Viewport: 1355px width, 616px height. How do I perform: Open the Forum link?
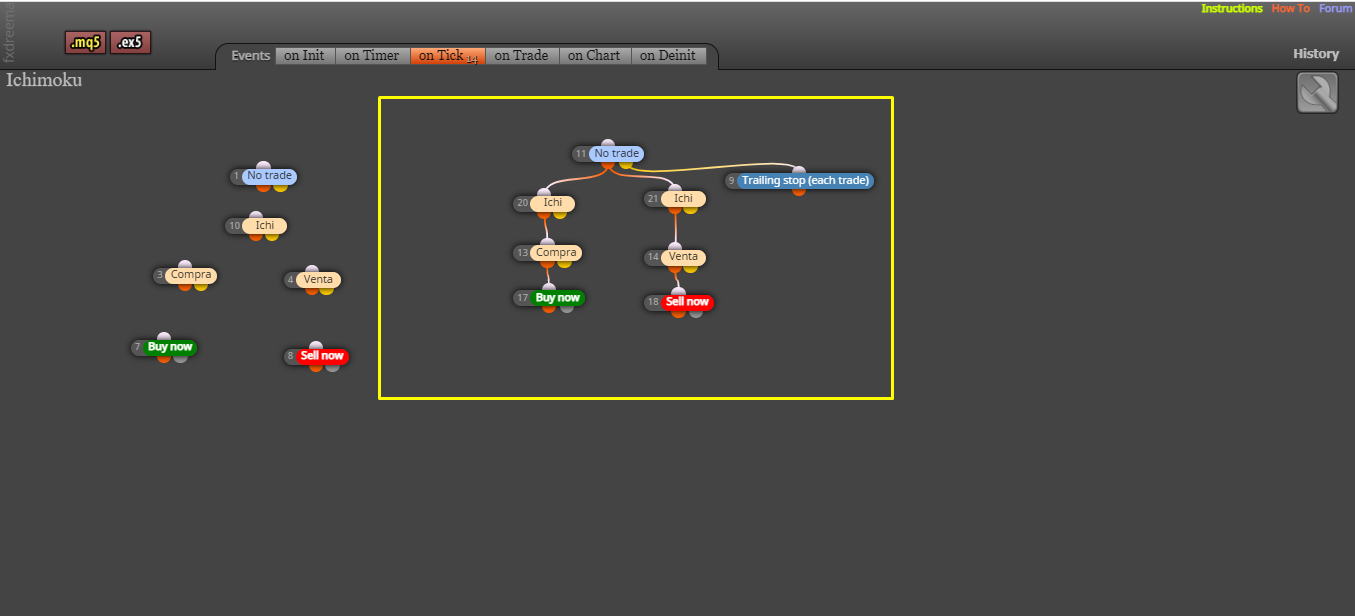[1335, 8]
